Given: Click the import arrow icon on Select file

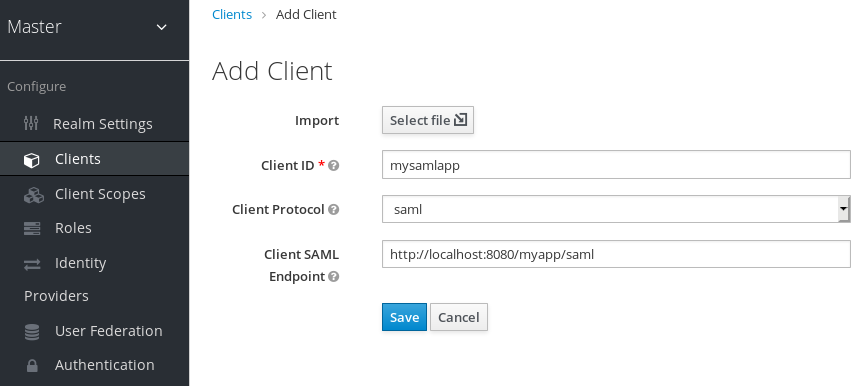Looking at the screenshot, I should [x=460, y=119].
